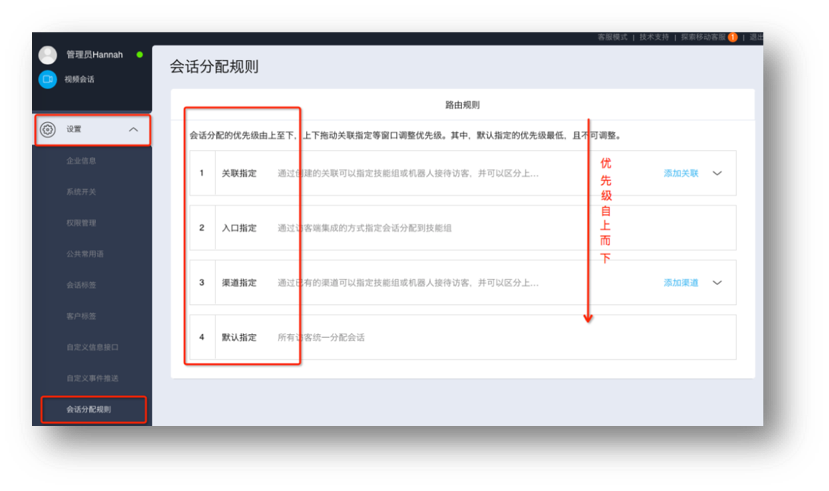Open 技术支持 from the top bar
The height and width of the screenshot is (491, 829).
pyautogui.click(x=654, y=37)
